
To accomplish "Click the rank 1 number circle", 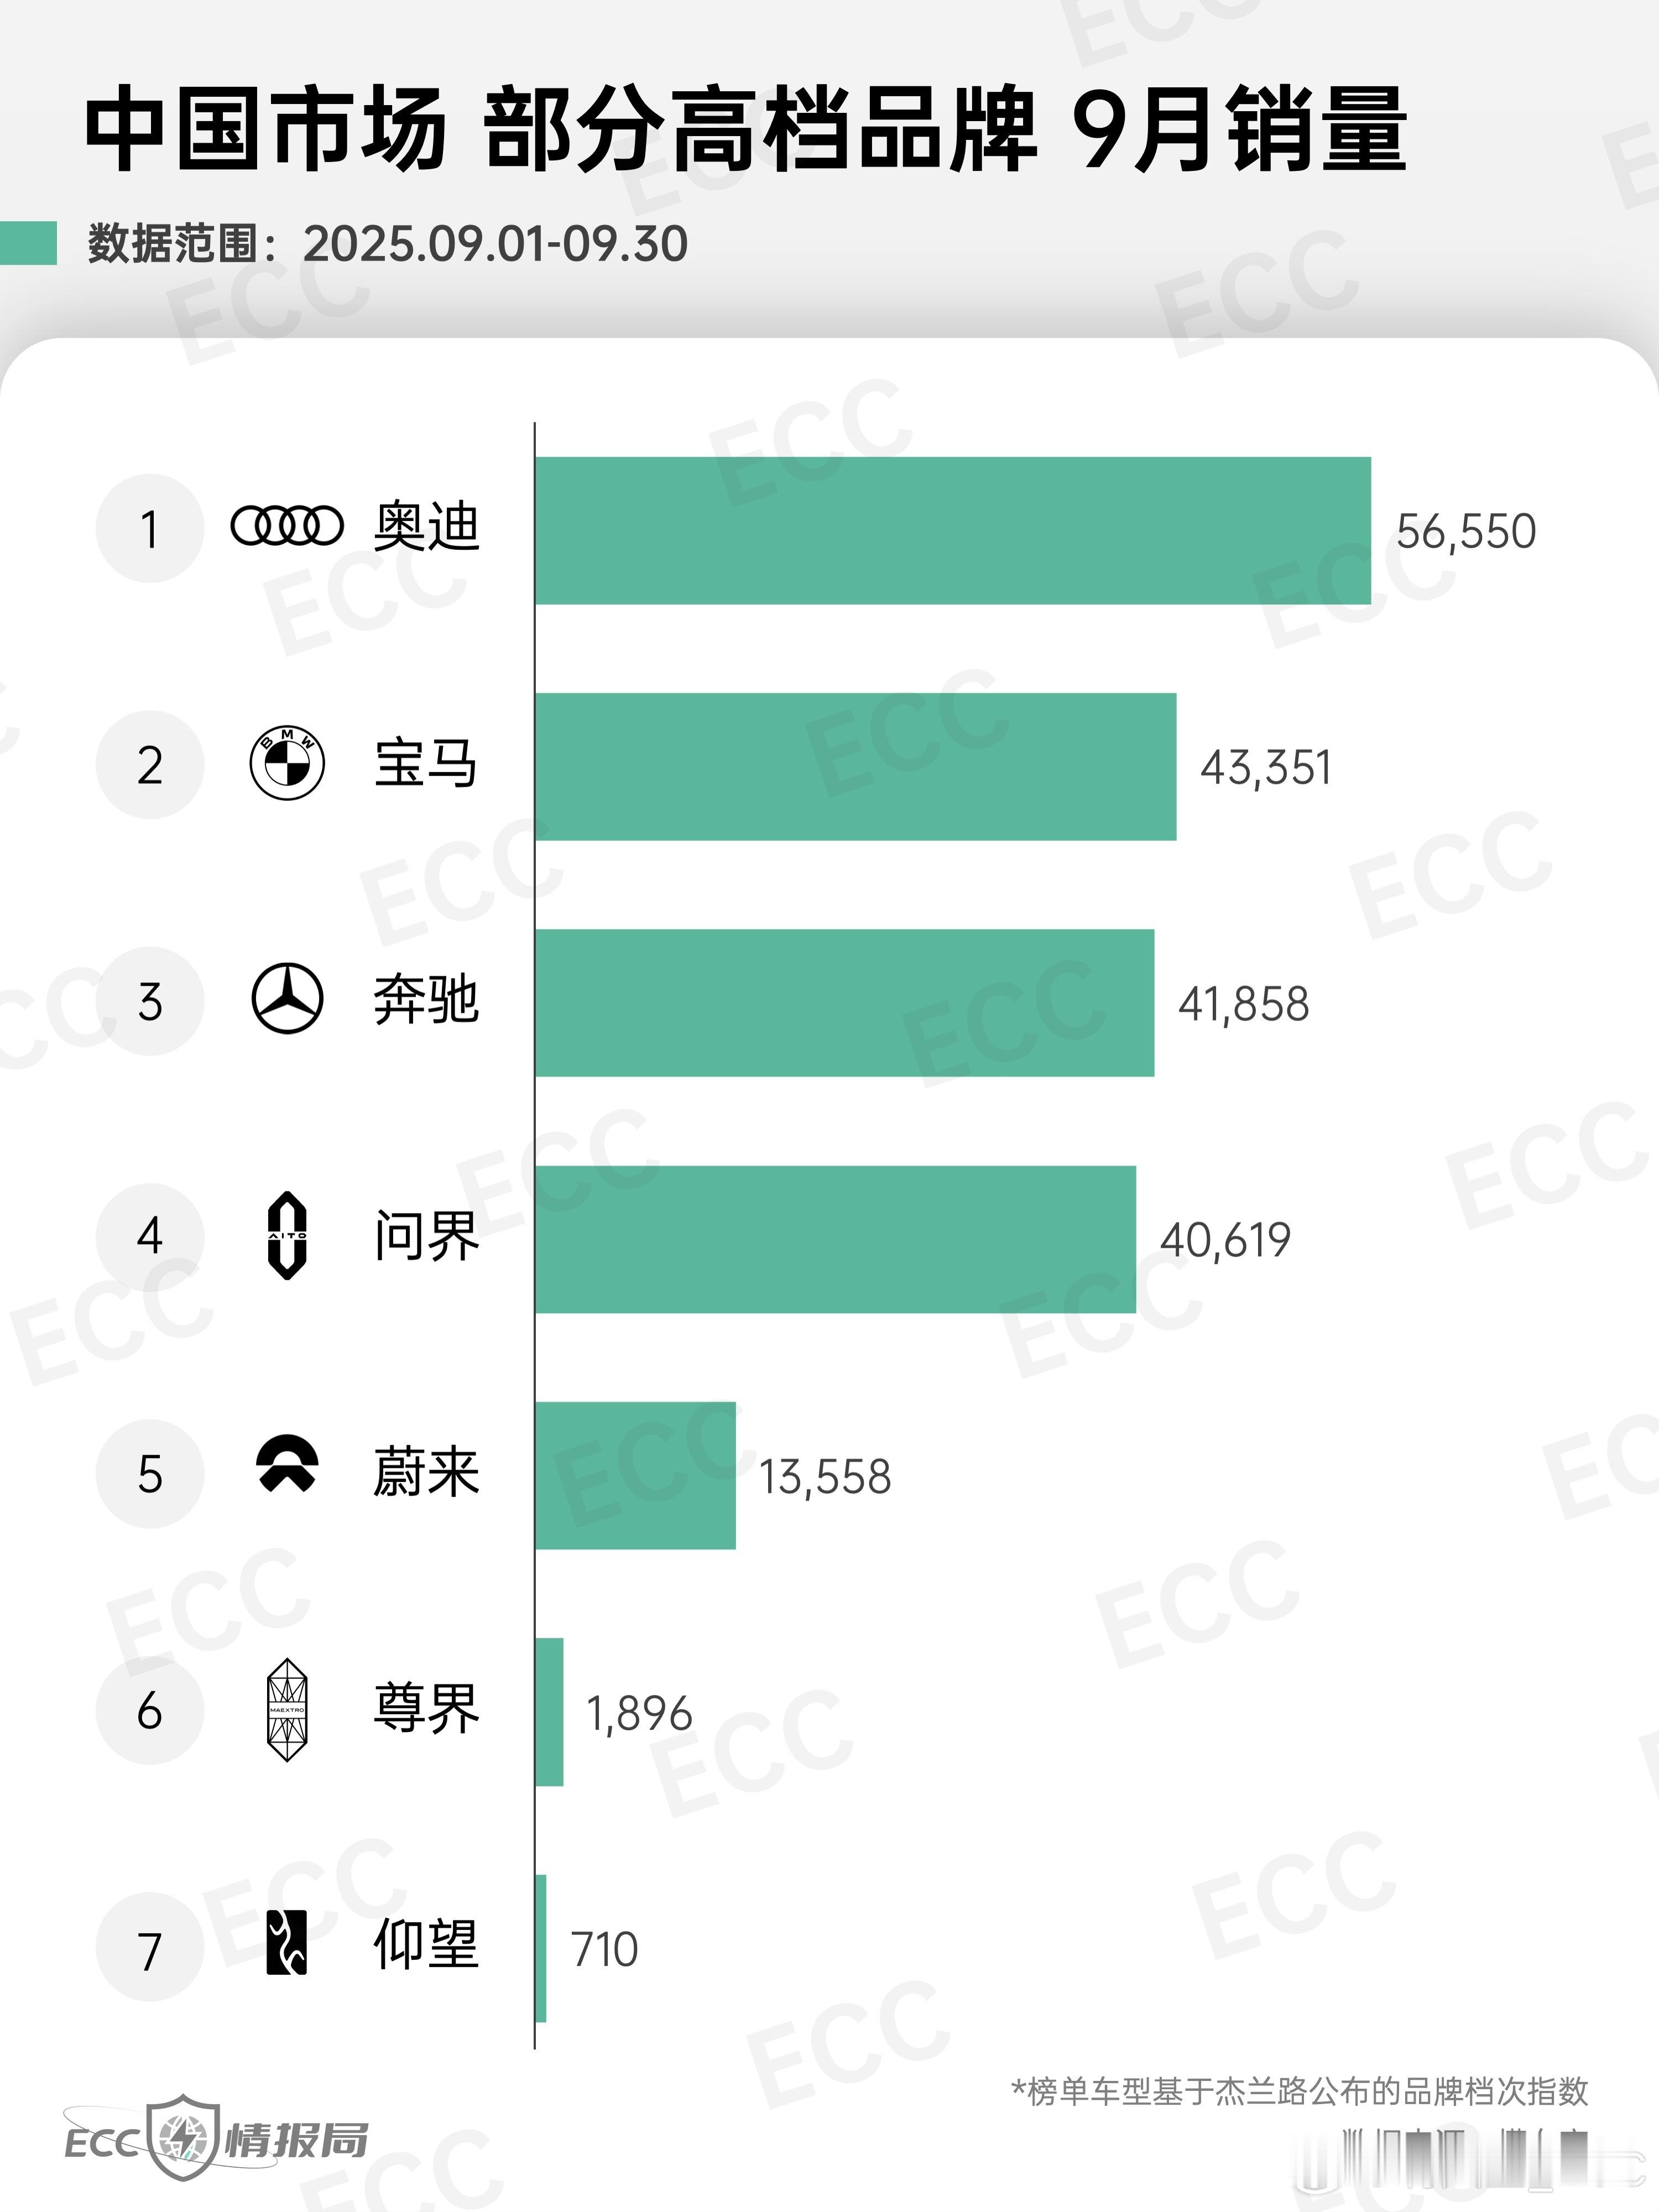I will [150, 529].
